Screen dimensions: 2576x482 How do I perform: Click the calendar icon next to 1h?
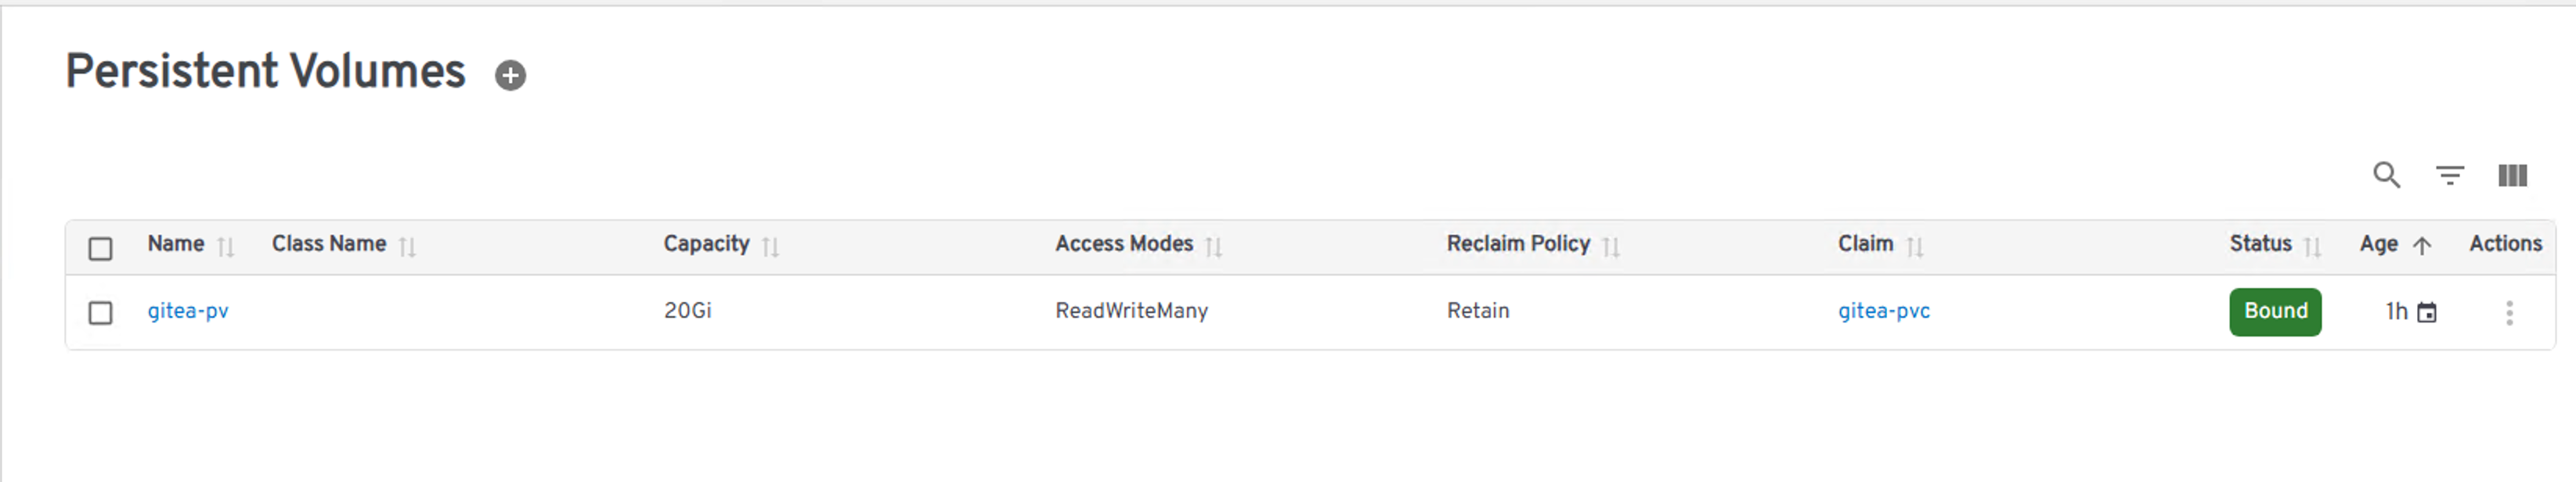tap(2426, 313)
